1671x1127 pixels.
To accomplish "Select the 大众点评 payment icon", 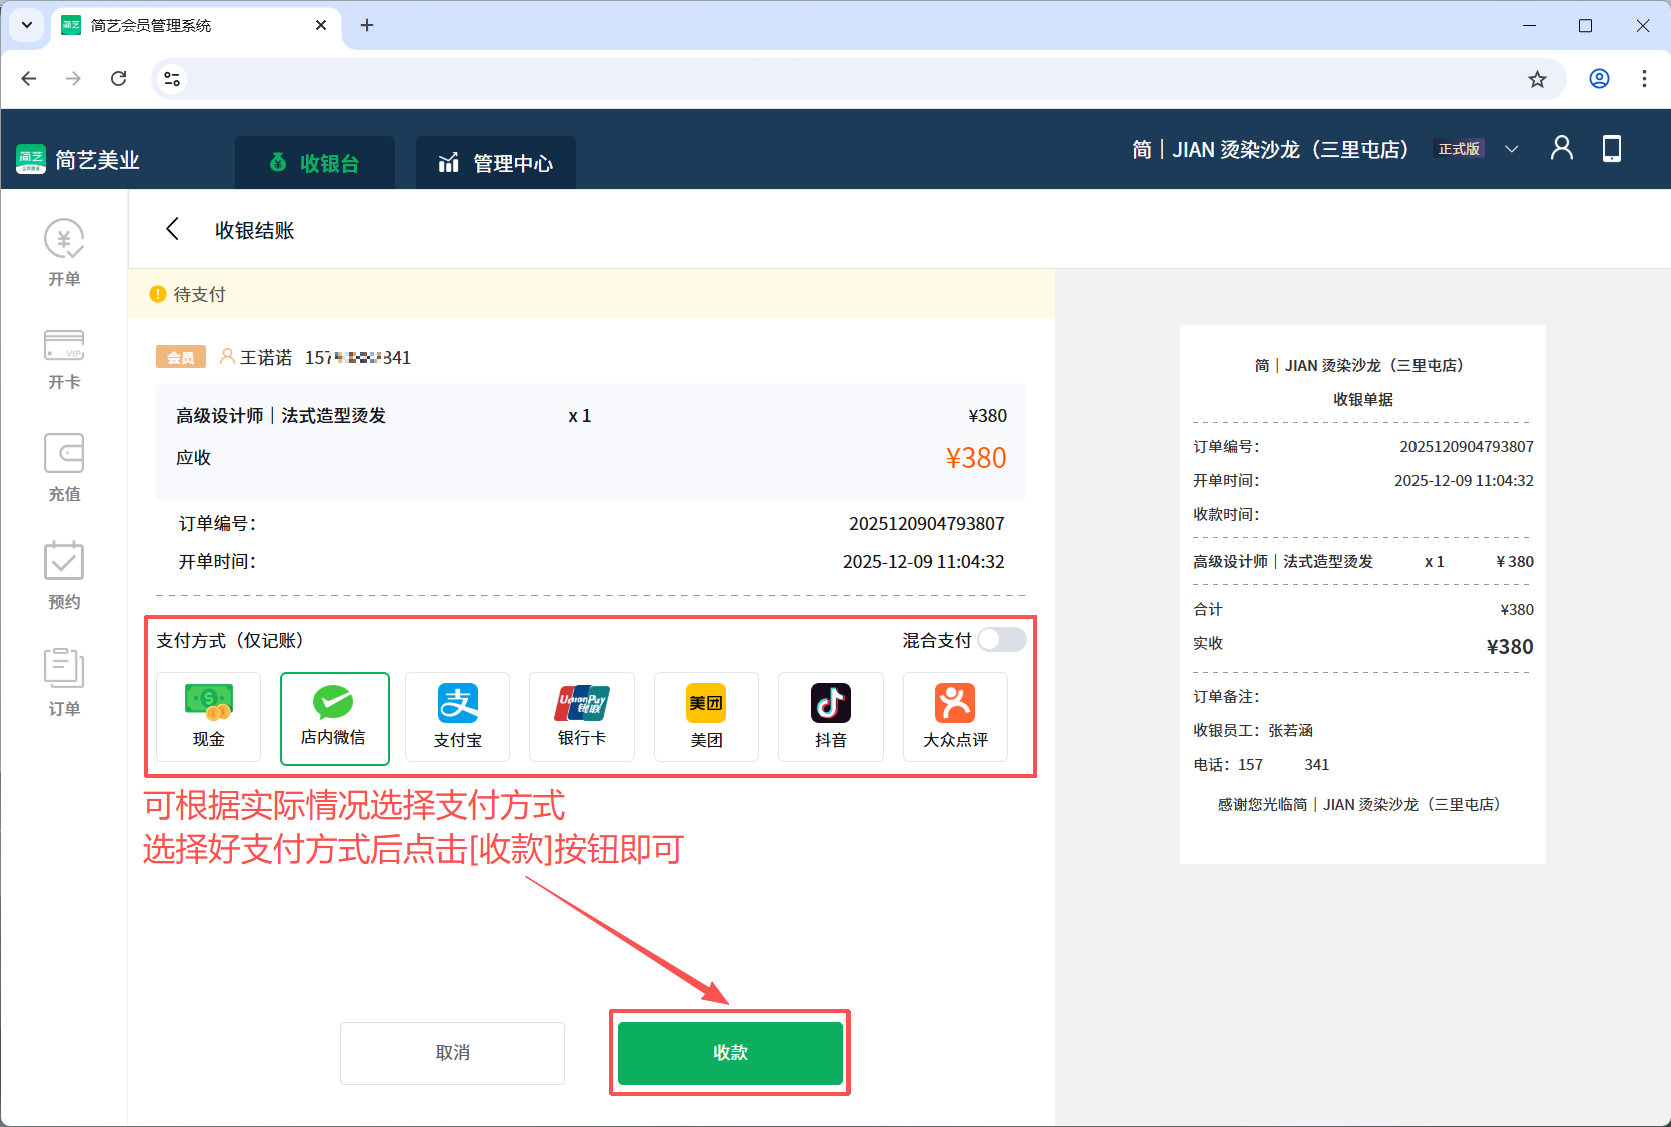I will [x=954, y=716].
